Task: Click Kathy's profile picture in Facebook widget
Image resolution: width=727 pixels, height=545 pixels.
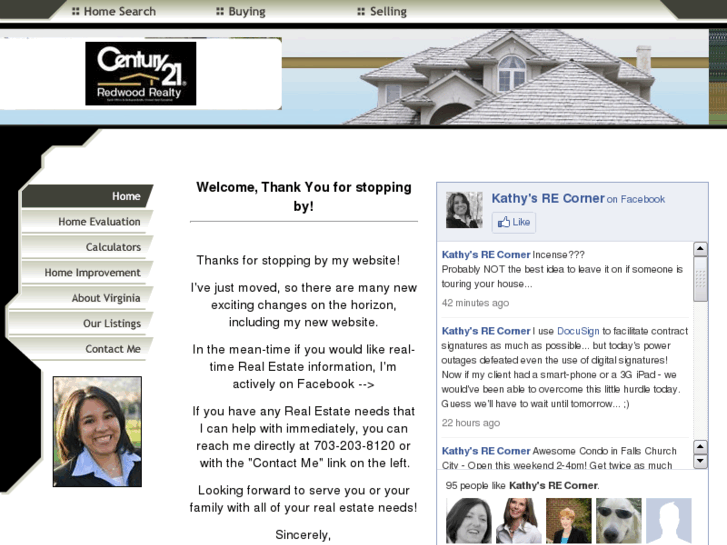Action: coord(464,210)
